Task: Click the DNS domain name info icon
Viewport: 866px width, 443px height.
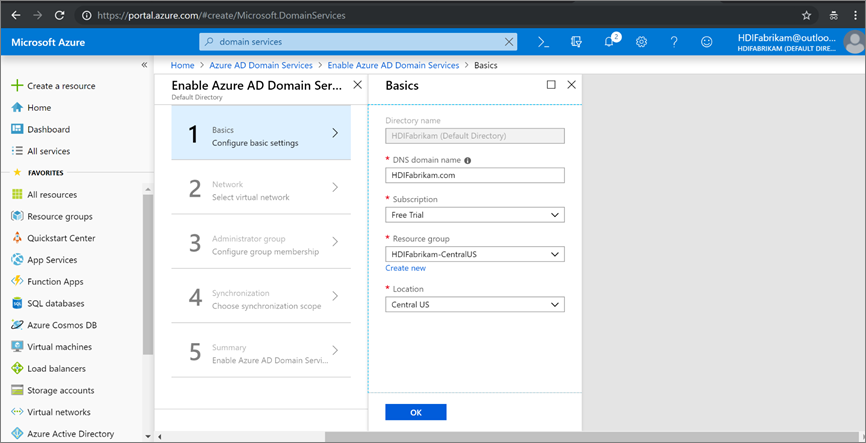Action: tap(467, 160)
